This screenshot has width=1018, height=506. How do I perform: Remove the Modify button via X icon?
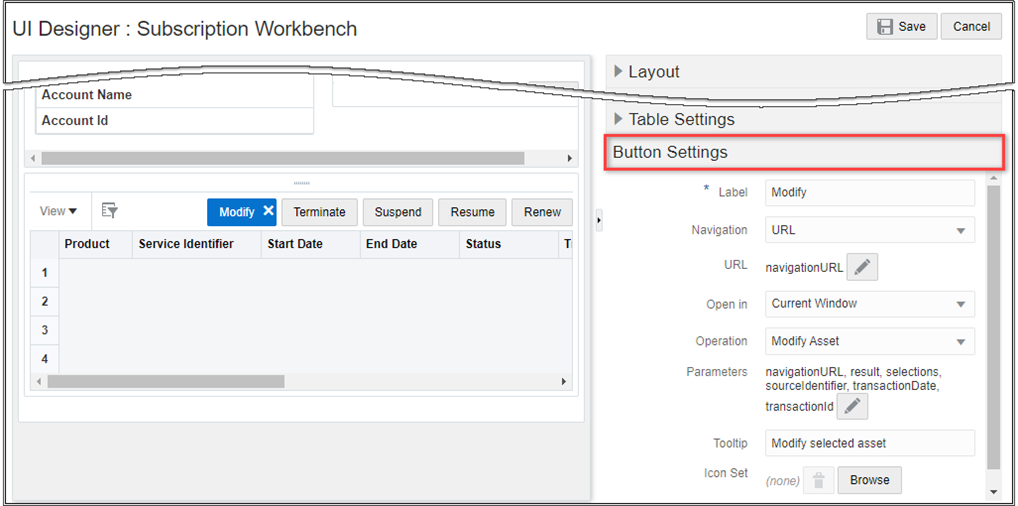tap(268, 211)
